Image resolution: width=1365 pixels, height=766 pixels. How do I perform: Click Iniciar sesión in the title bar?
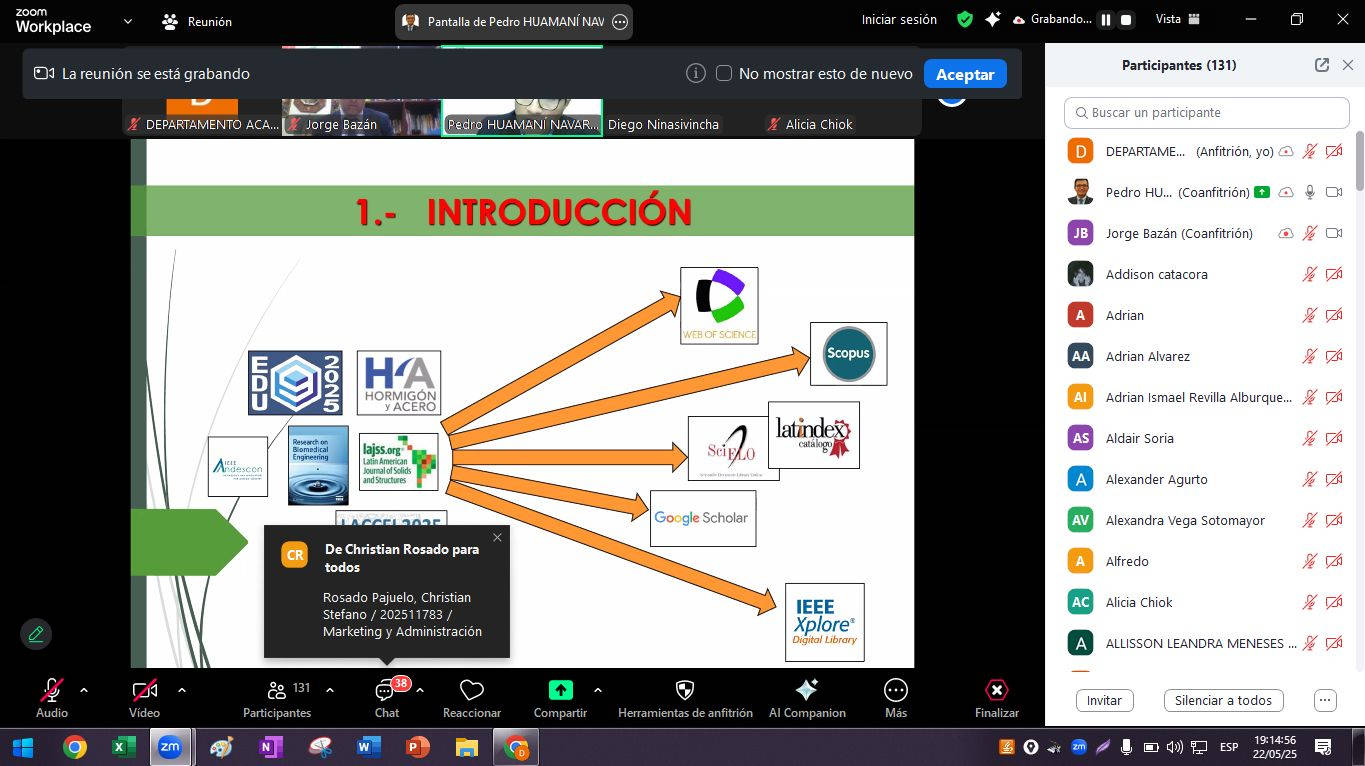tap(899, 19)
